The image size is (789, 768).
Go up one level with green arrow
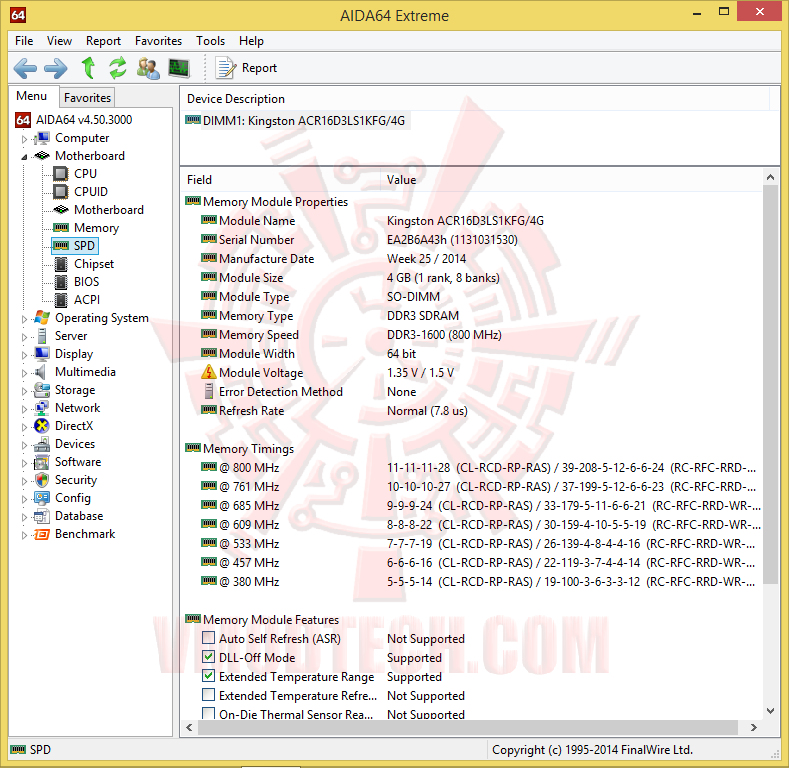coord(89,67)
